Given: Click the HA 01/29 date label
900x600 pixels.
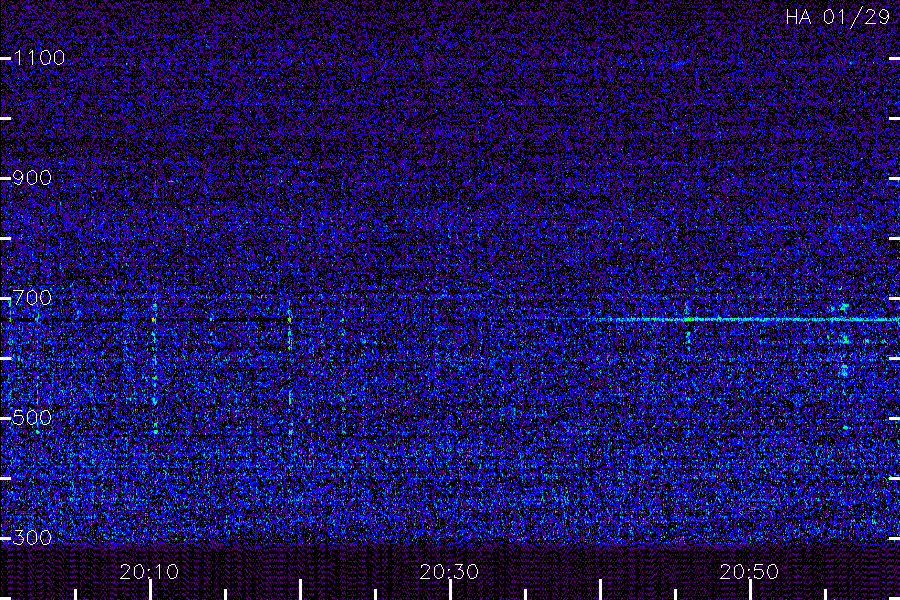Looking at the screenshot, I should 837,17.
